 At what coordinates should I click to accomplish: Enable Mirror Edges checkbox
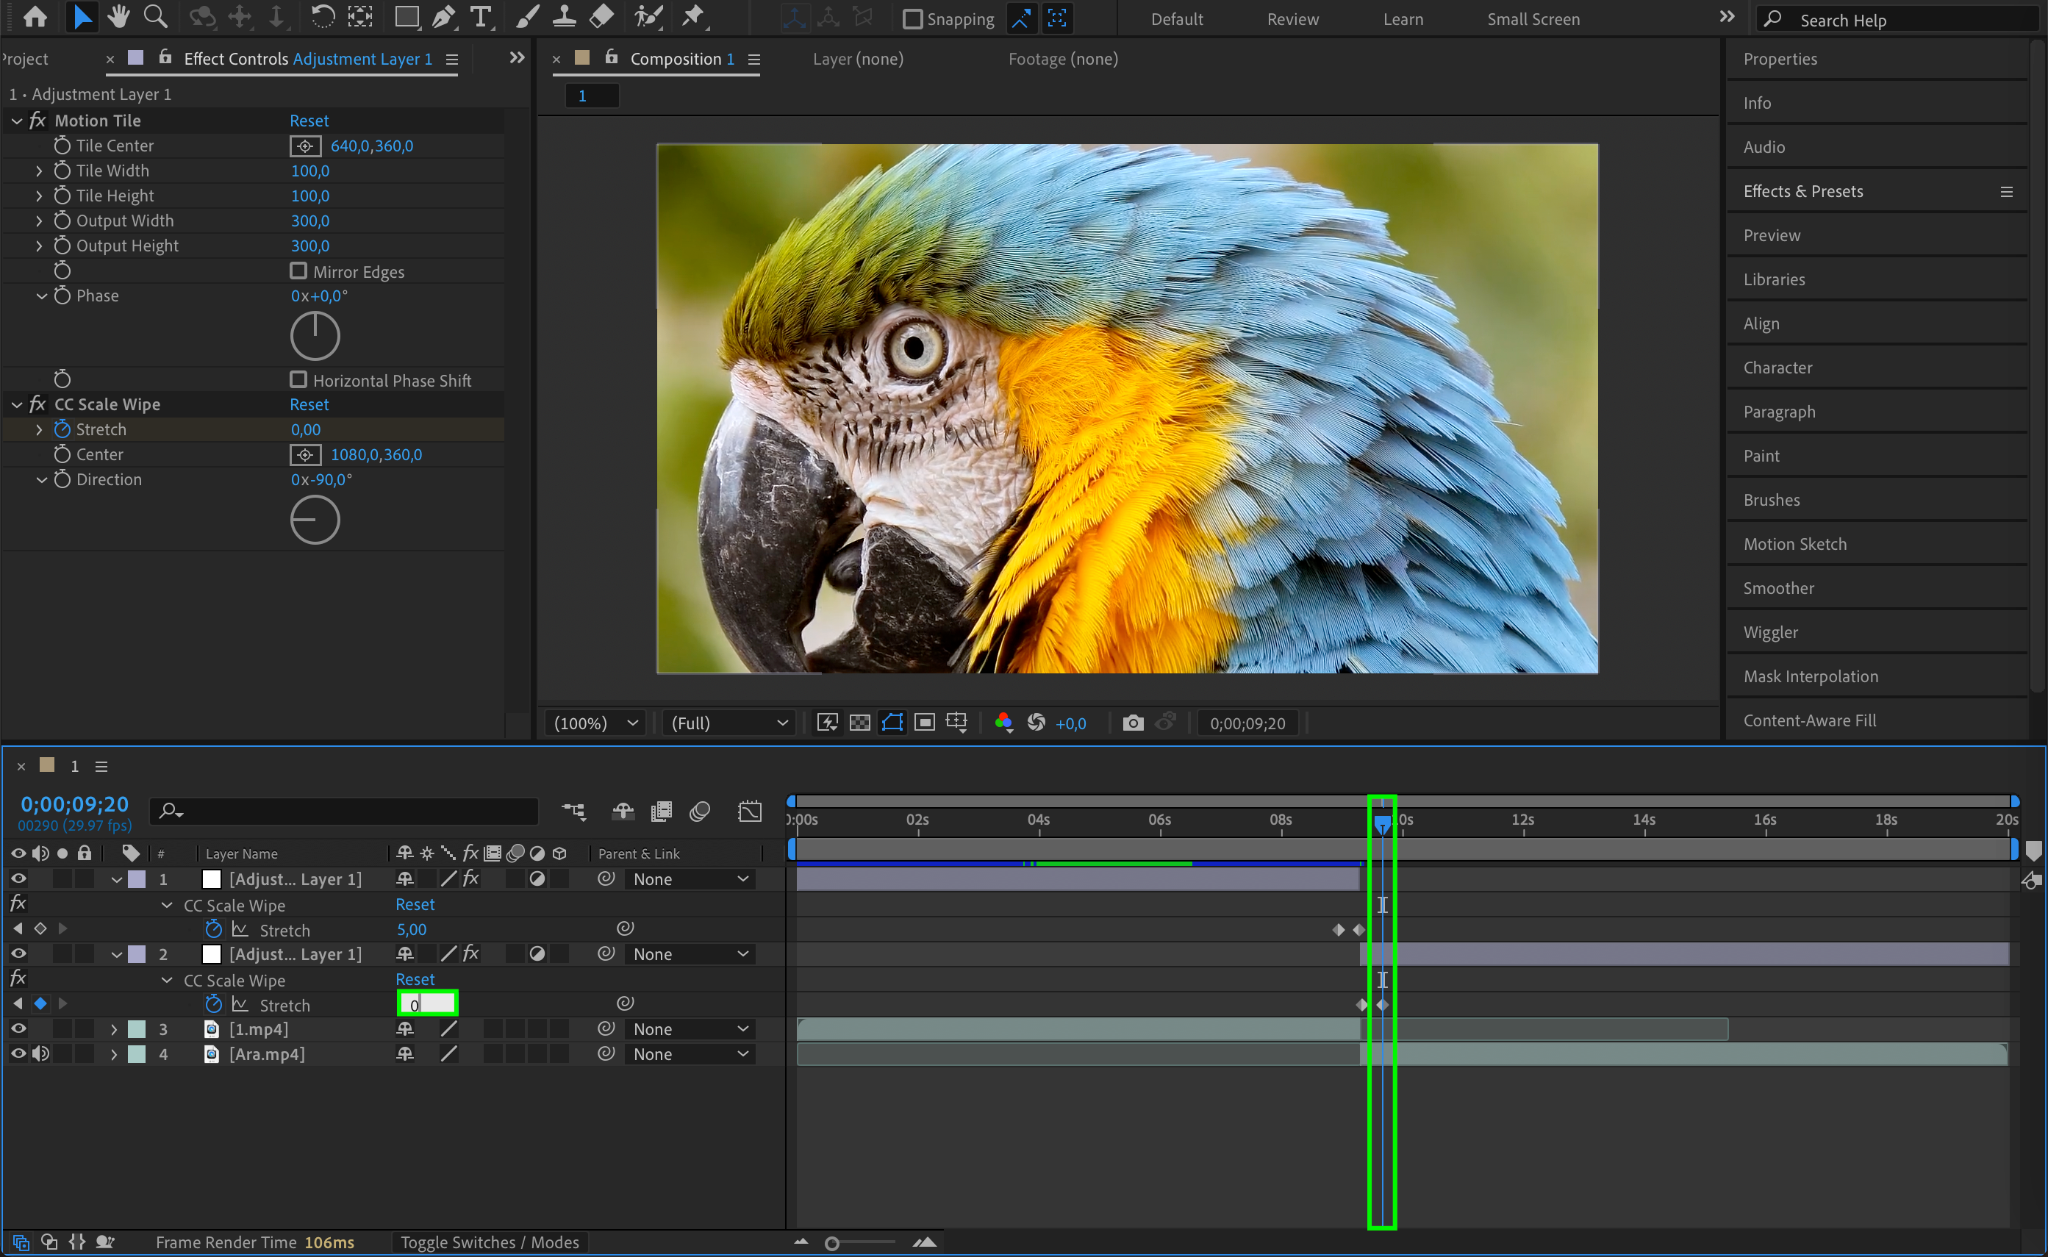point(298,271)
